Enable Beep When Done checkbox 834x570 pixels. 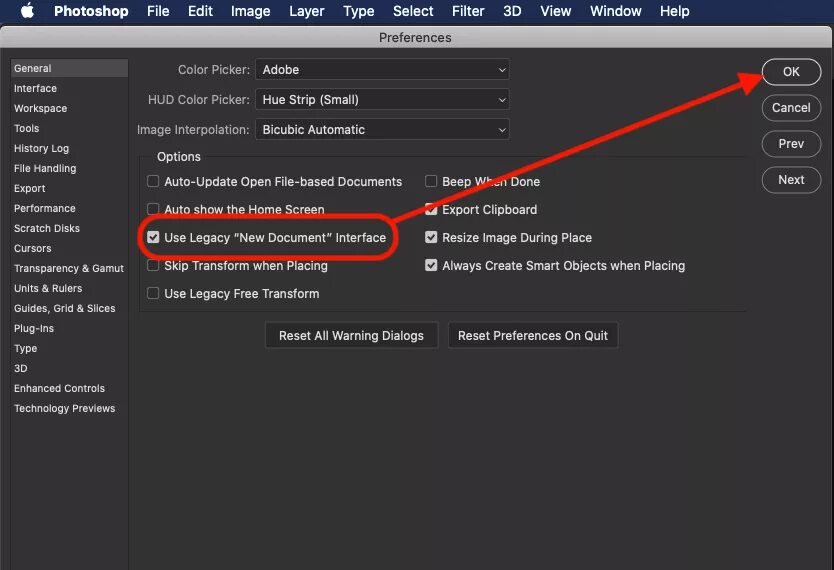tap(431, 181)
